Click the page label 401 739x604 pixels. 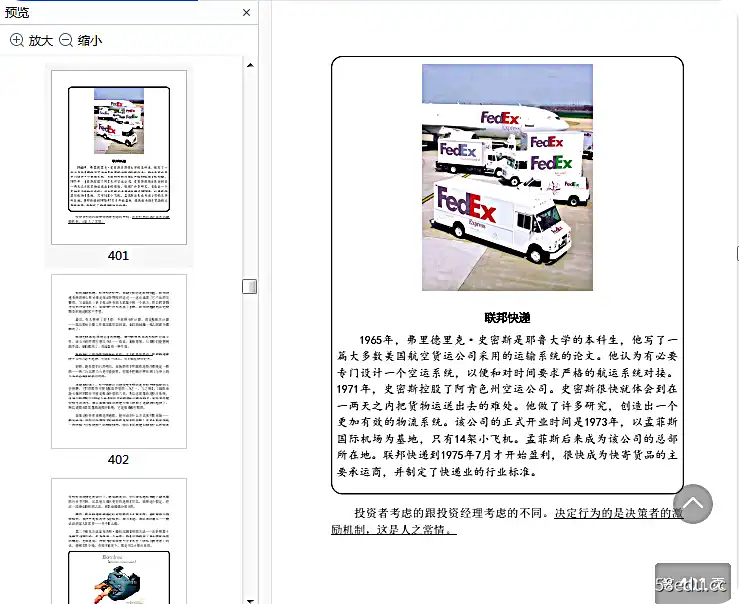118,256
